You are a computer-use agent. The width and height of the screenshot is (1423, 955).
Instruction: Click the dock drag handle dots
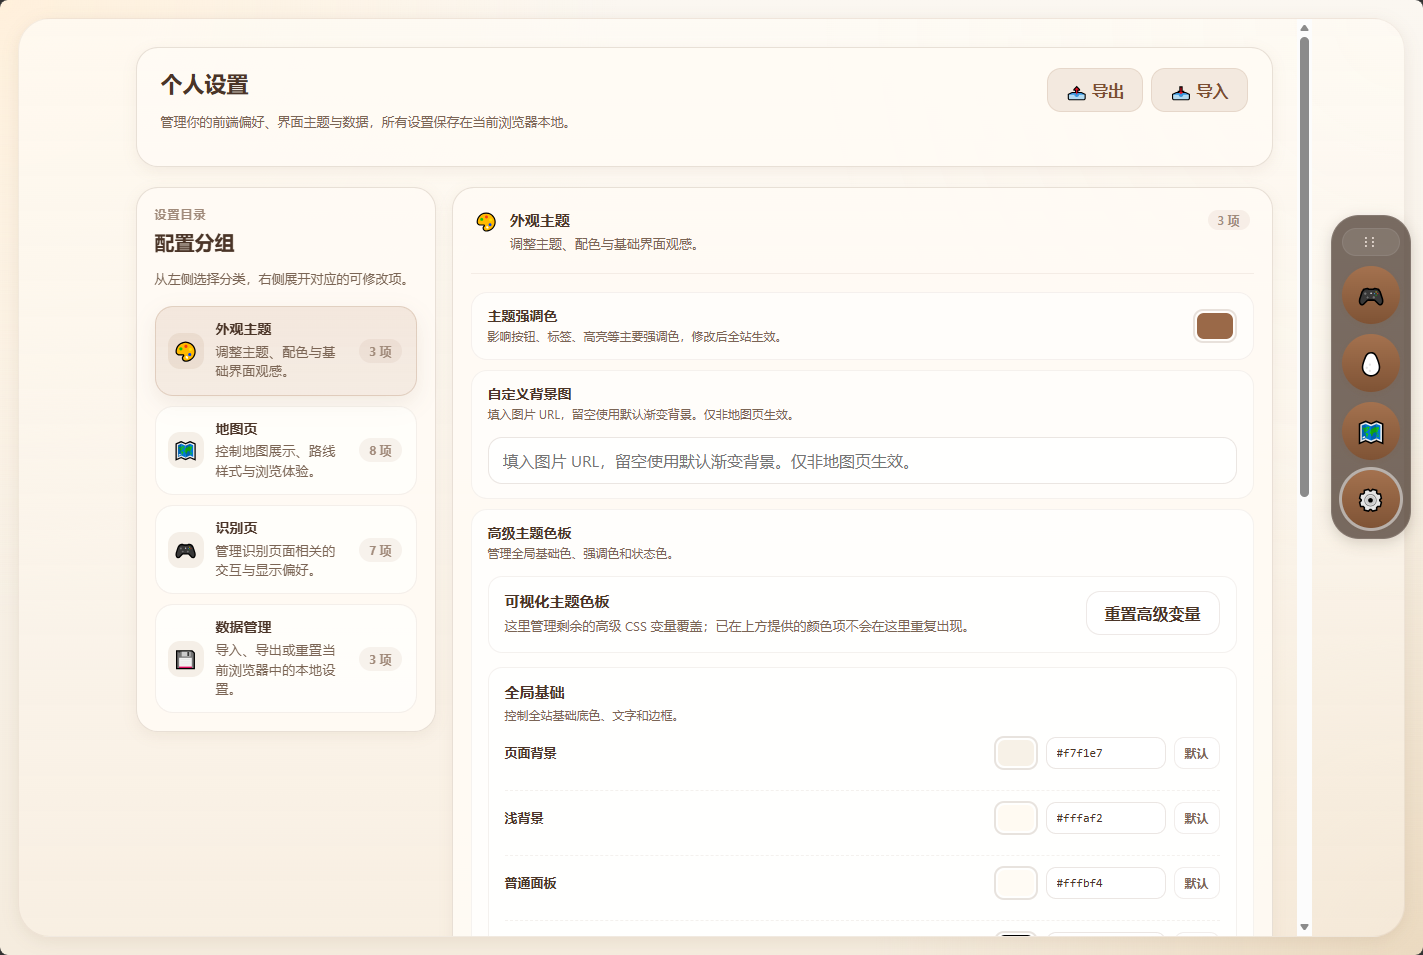click(1370, 242)
